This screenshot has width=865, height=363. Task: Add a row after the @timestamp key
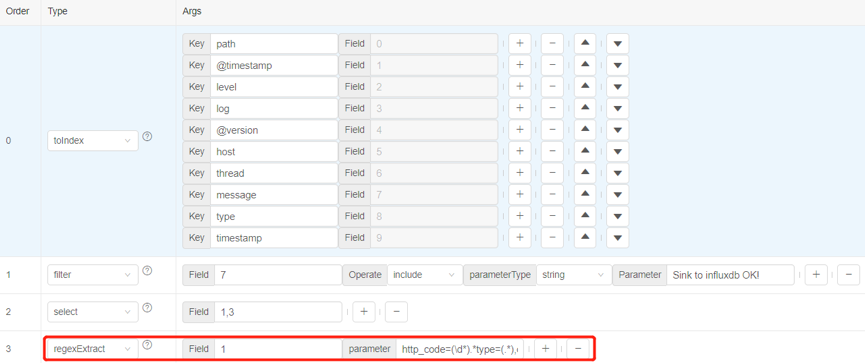click(519, 65)
